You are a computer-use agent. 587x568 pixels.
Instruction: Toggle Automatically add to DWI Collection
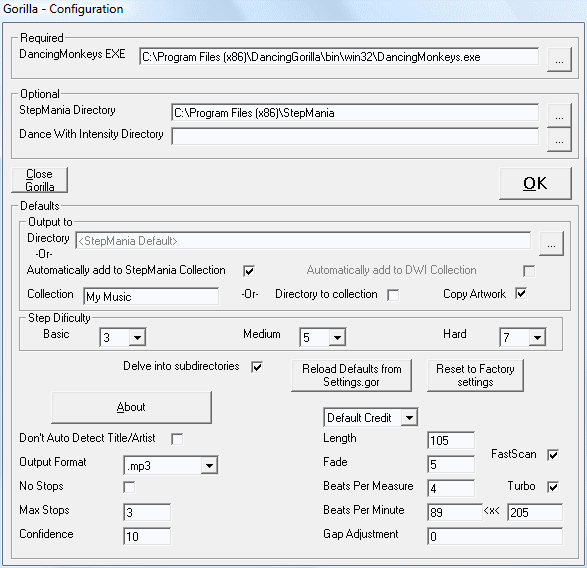click(529, 271)
